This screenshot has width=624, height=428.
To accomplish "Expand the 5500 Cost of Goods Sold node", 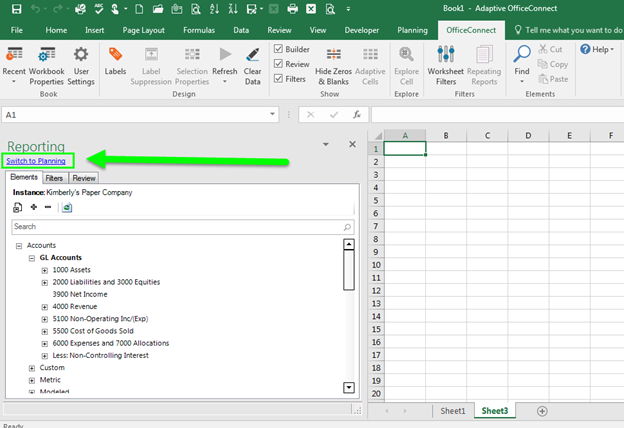I will (45, 331).
